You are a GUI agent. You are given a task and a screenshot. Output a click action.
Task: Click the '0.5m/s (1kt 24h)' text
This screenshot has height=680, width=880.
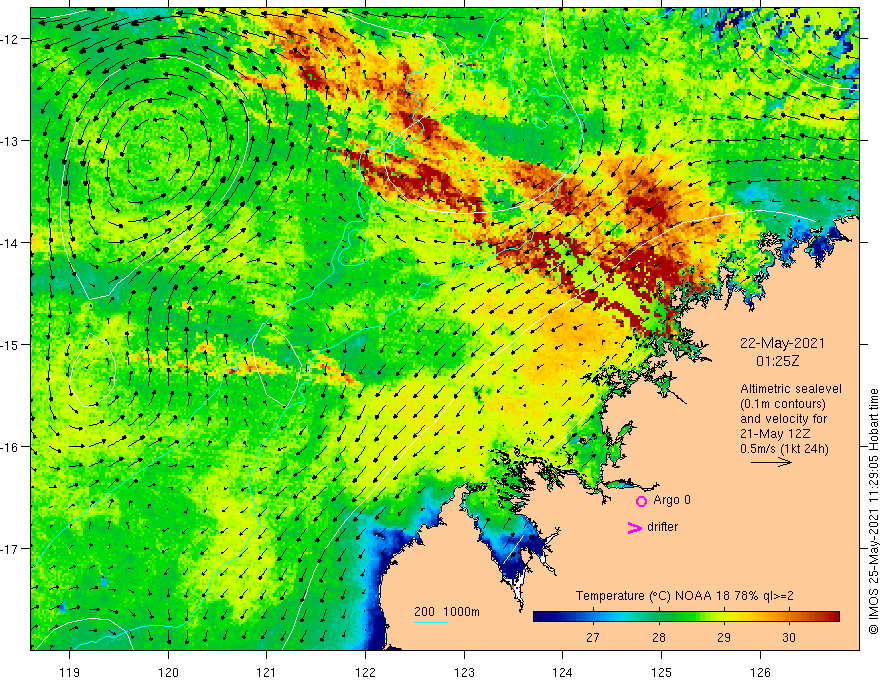pos(784,449)
